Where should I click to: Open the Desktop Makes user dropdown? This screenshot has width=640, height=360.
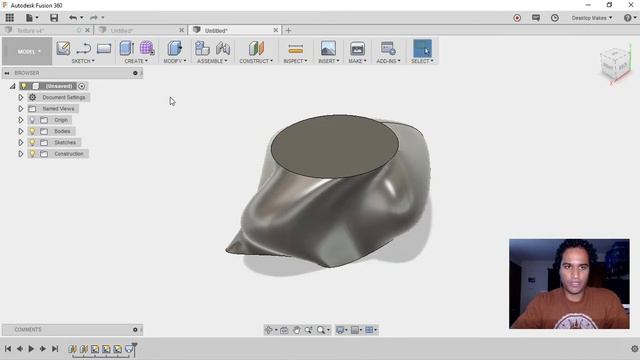(x=592, y=18)
